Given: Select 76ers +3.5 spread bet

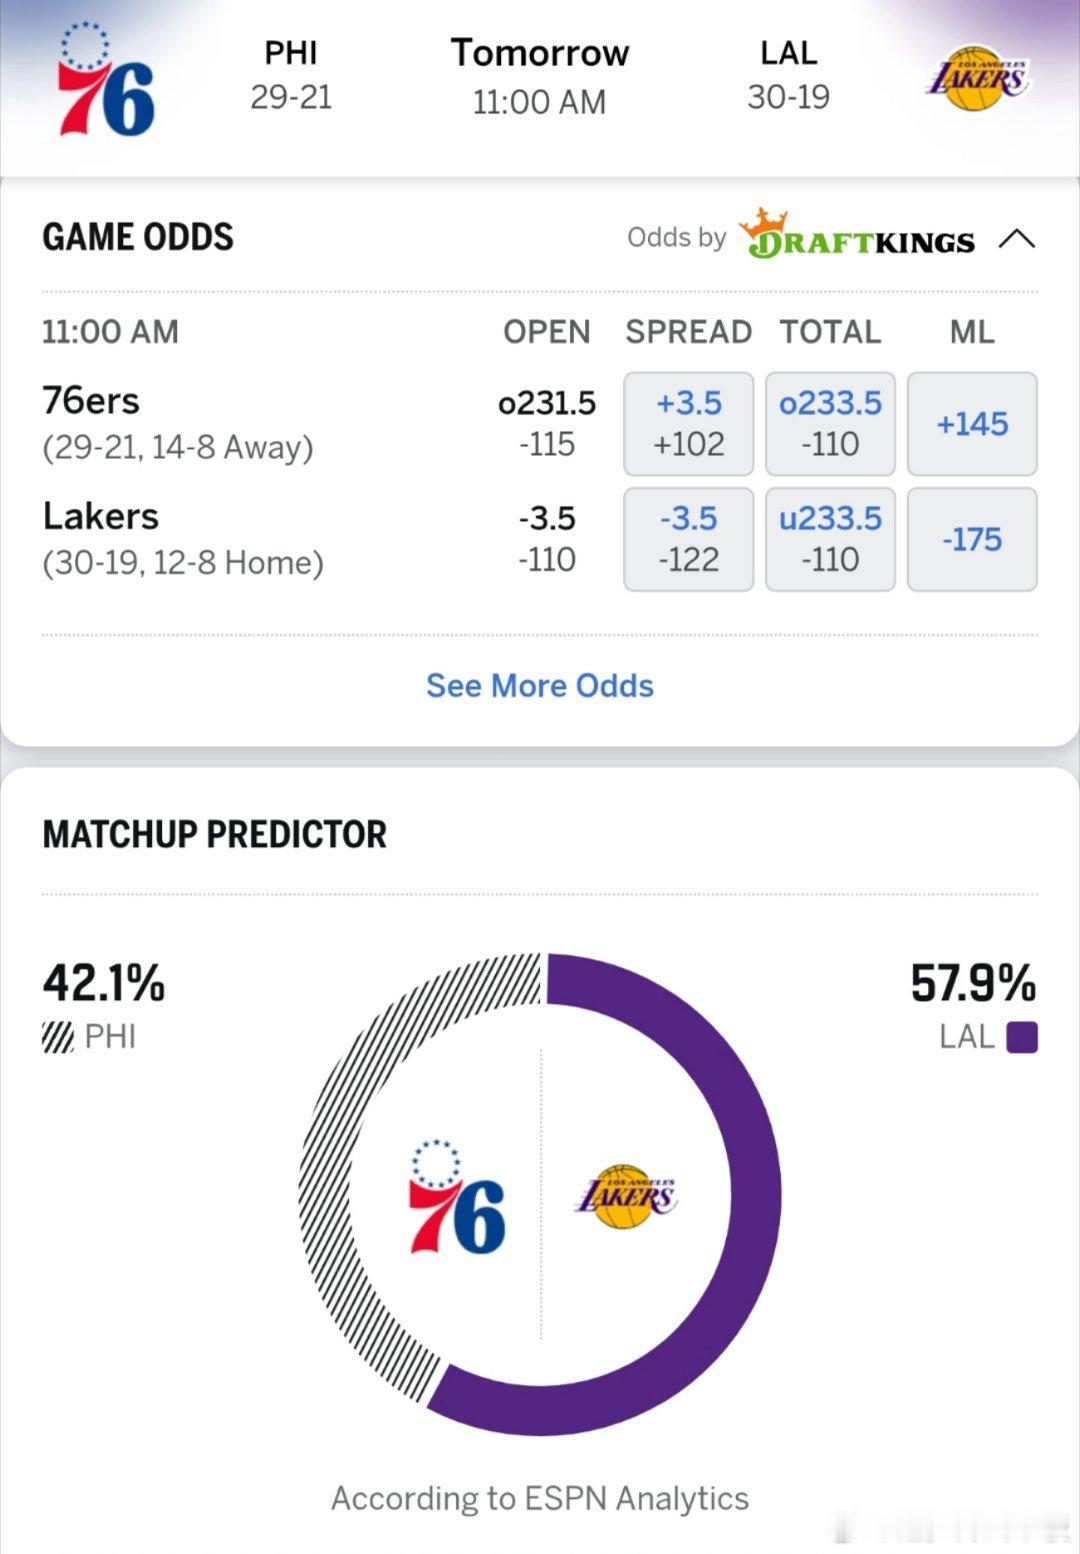Looking at the screenshot, I should 688,423.
